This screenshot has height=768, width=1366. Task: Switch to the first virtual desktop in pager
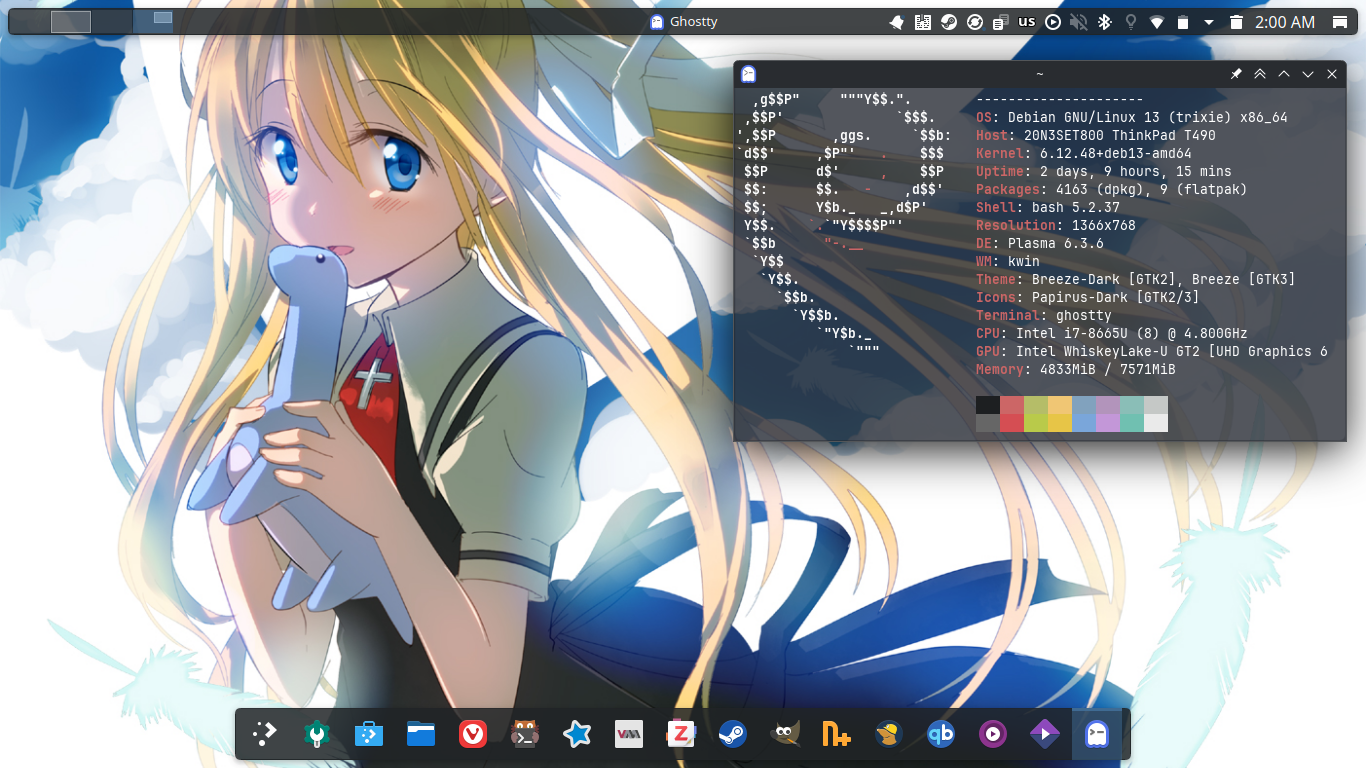click(x=71, y=22)
